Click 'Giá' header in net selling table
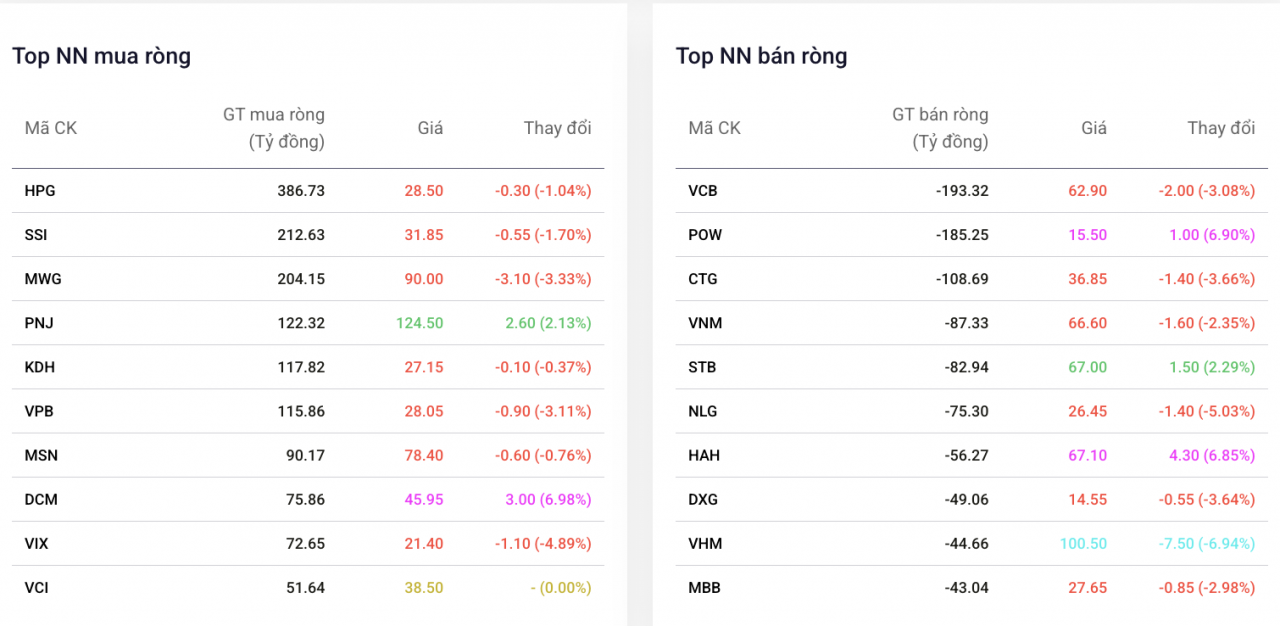The width and height of the screenshot is (1280, 626). tap(1094, 128)
